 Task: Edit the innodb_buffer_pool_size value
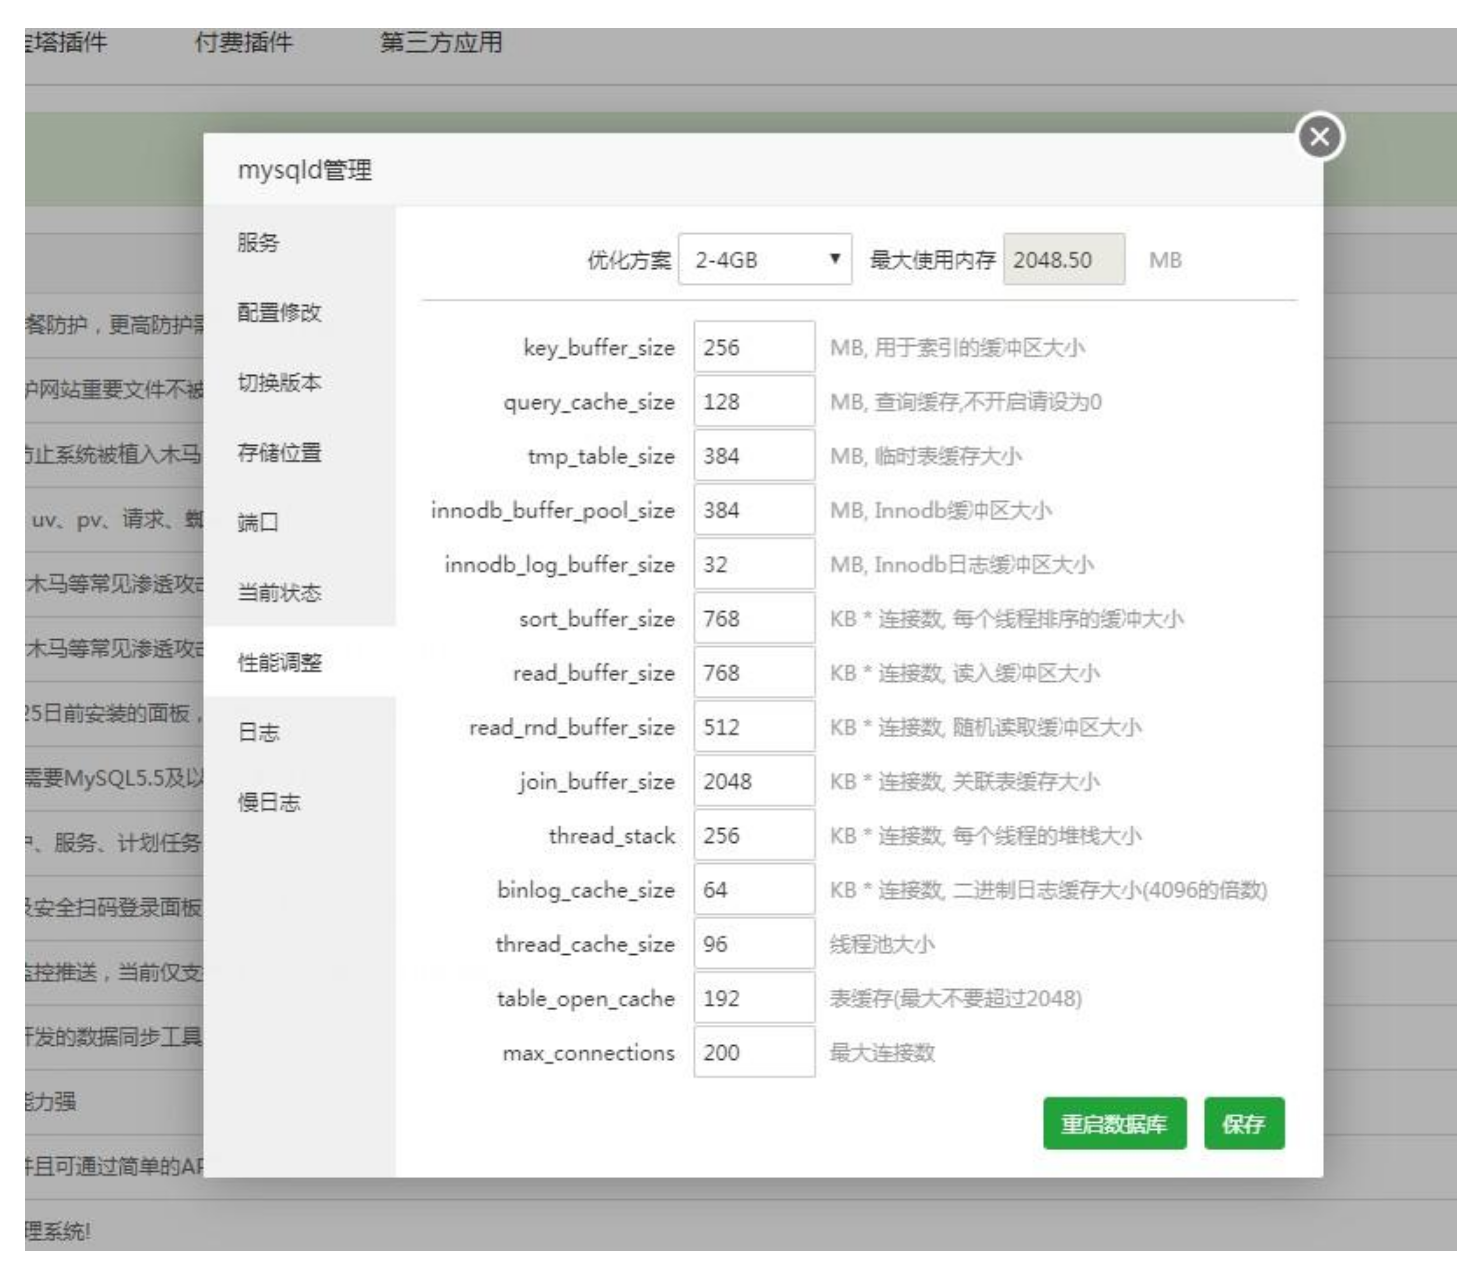click(753, 510)
